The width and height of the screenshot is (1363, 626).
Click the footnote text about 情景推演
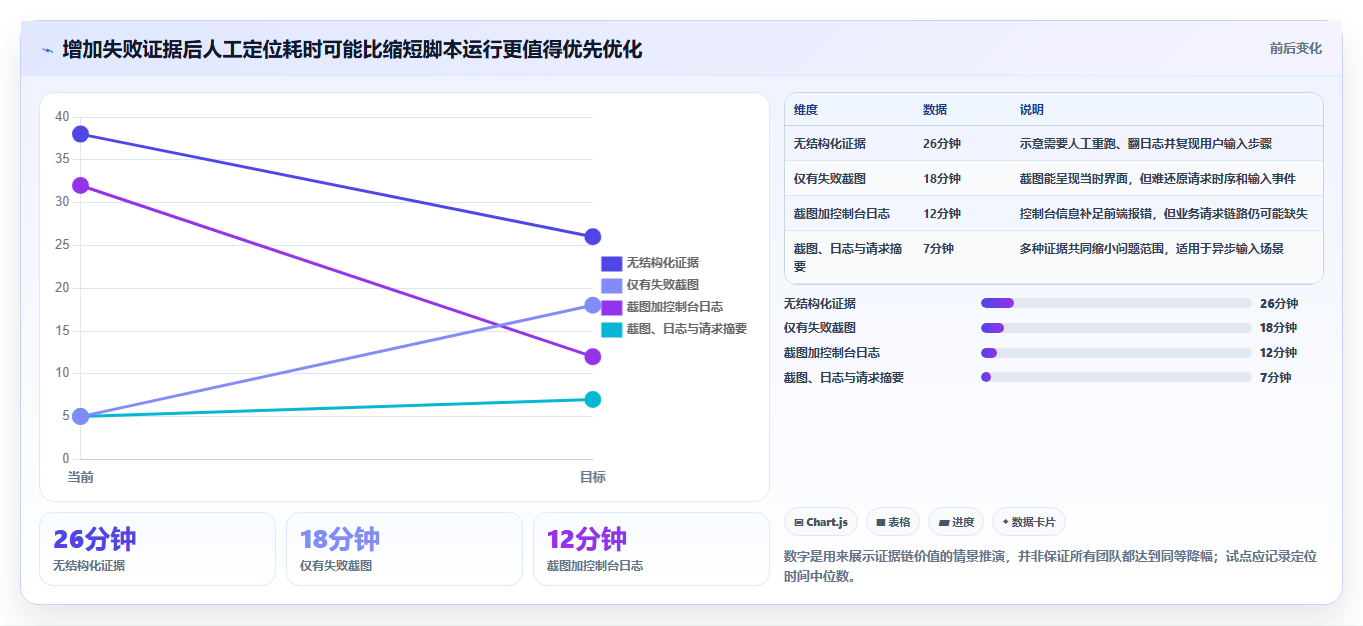[x=1050, y=566]
